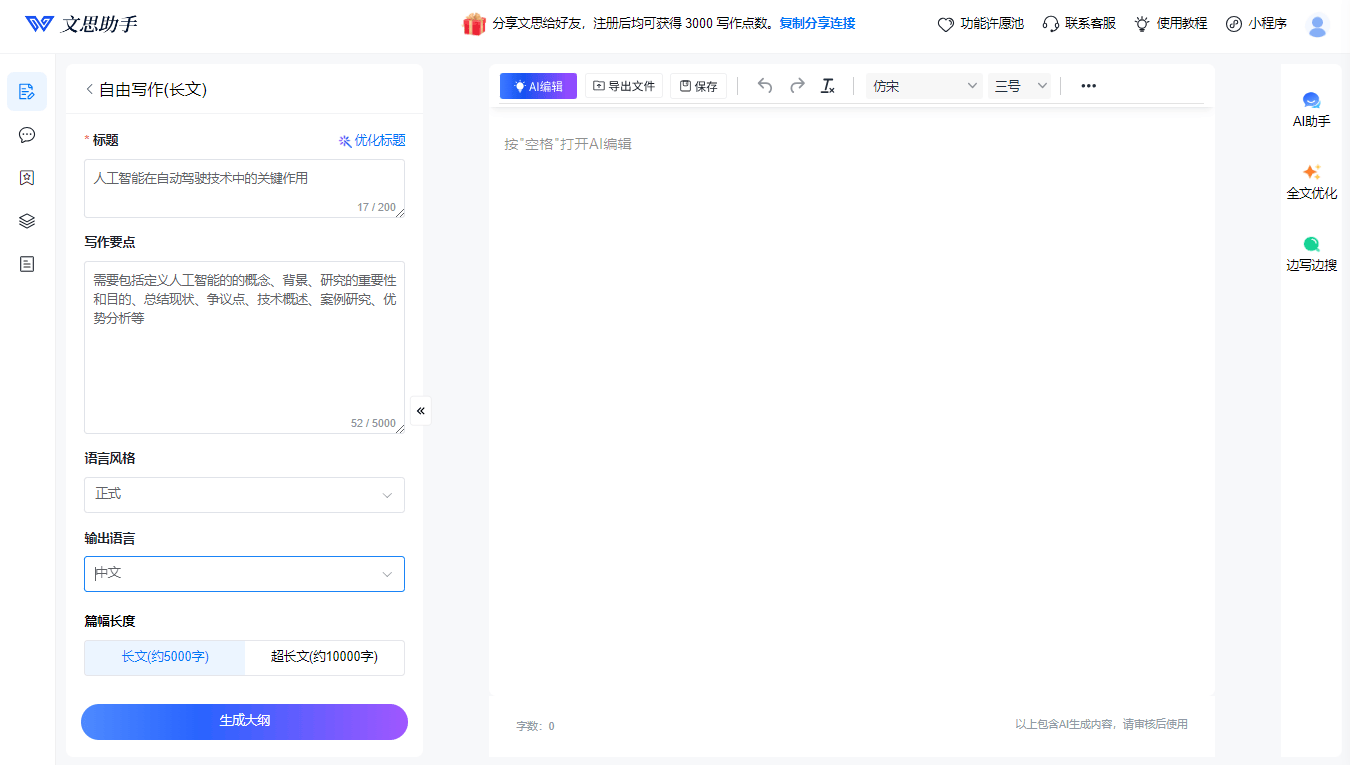The height and width of the screenshot is (765, 1350).
Task: Select 超长文(约10000字) length option
Action: [324, 657]
